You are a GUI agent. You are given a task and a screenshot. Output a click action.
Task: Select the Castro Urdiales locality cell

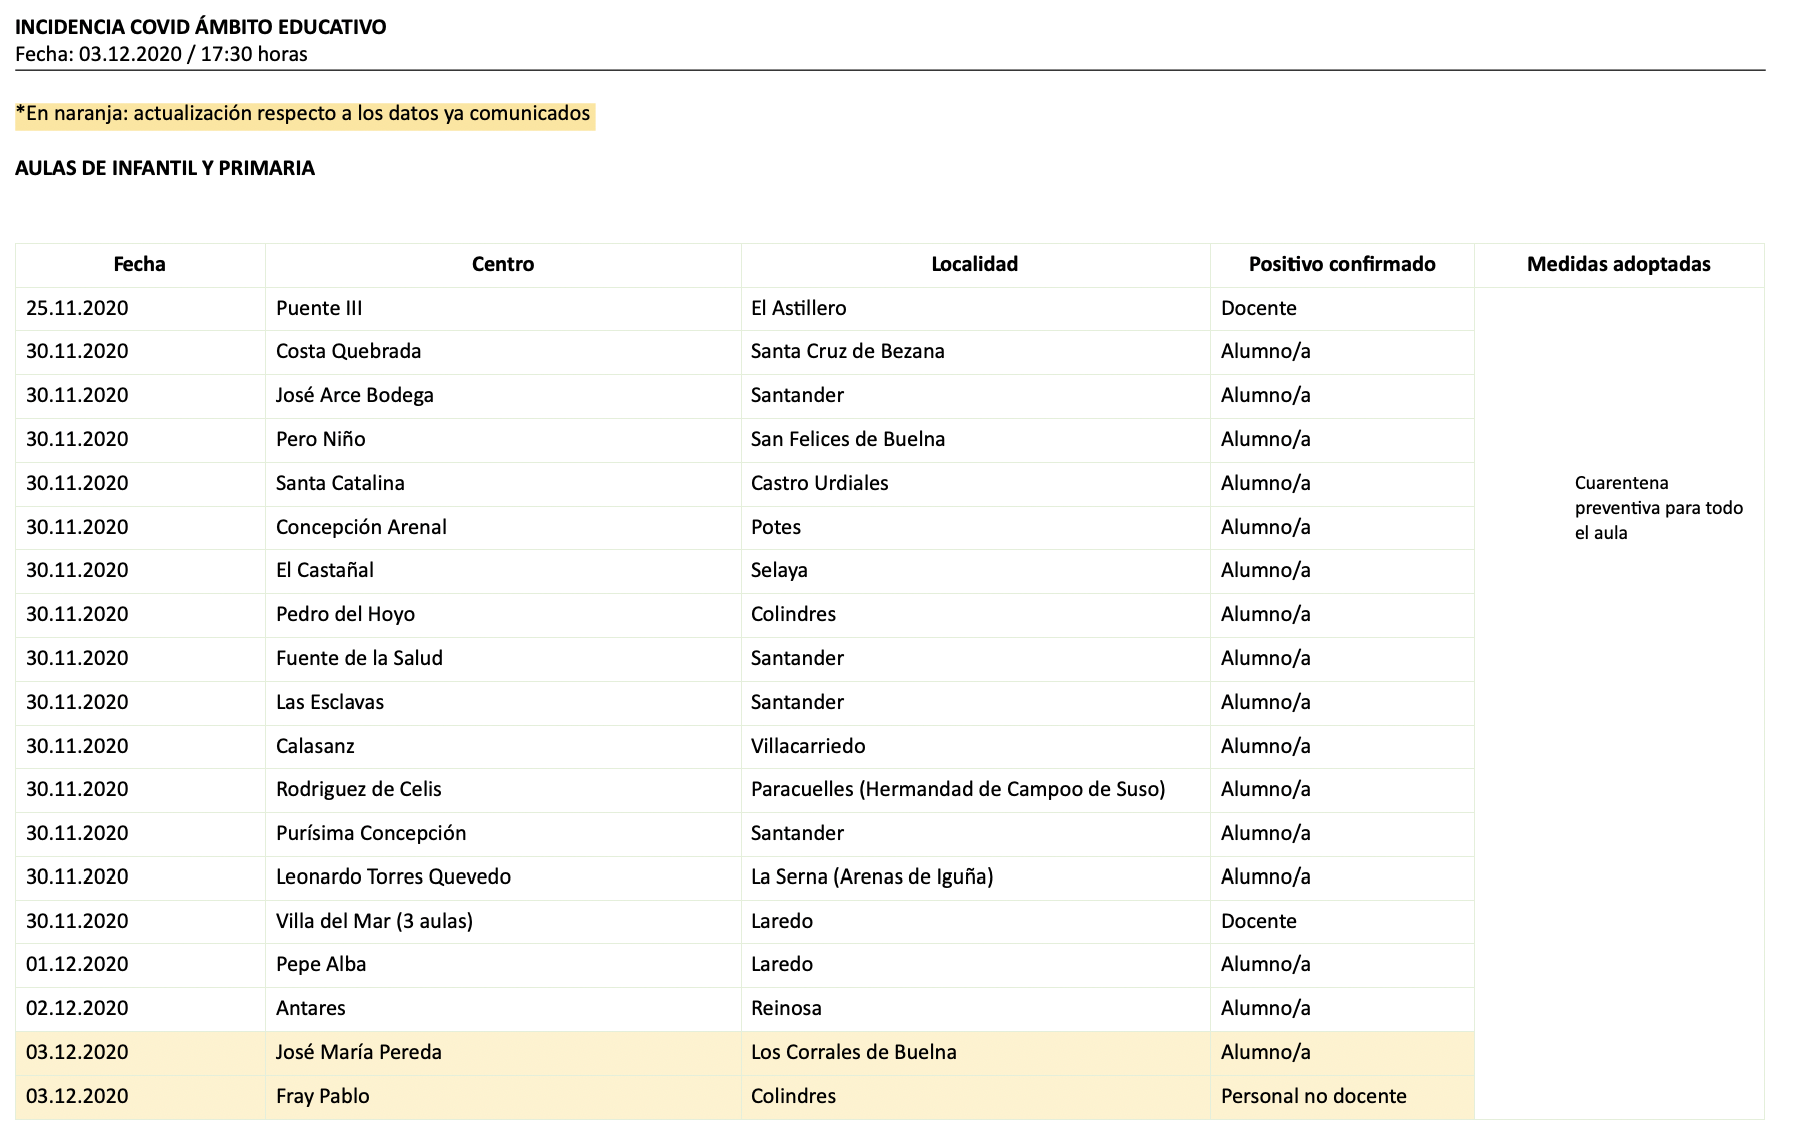[819, 483]
